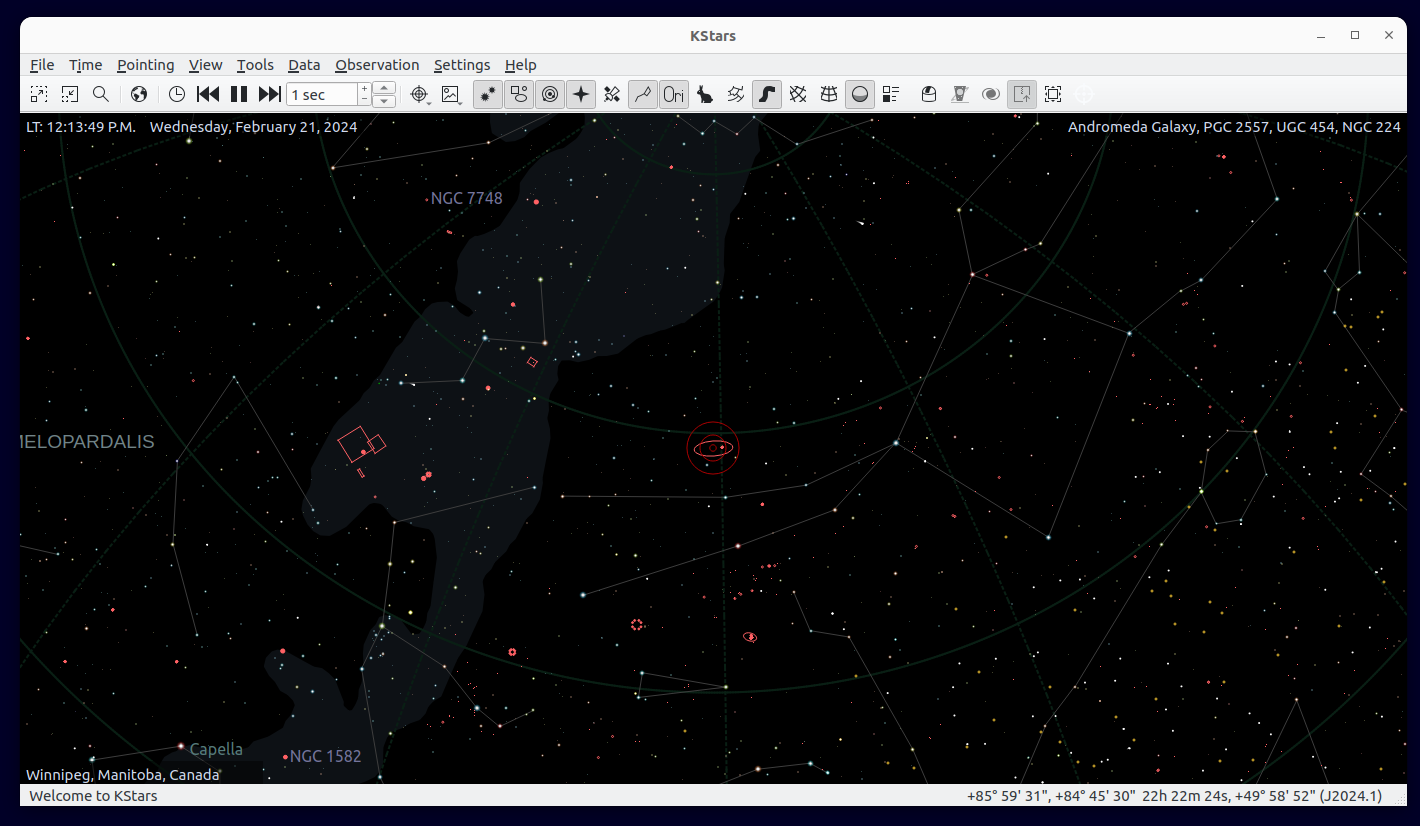Screen dimensions: 1420x826
Task: Click the constellation boundaries icon
Action: 736,94
